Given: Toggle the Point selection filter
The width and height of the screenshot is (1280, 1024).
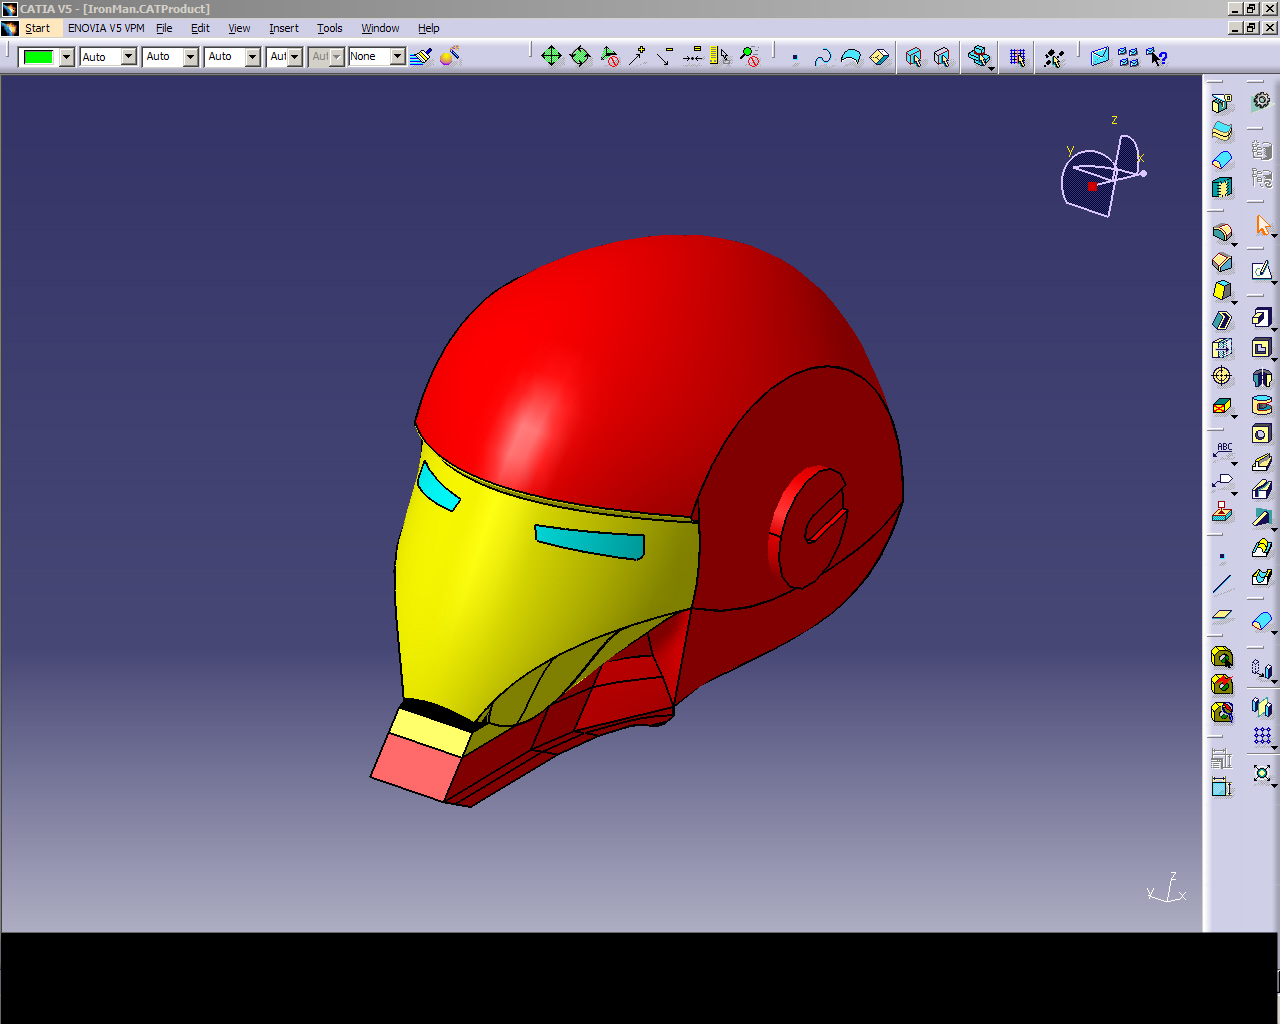Looking at the screenshot, I should (795, 58).
